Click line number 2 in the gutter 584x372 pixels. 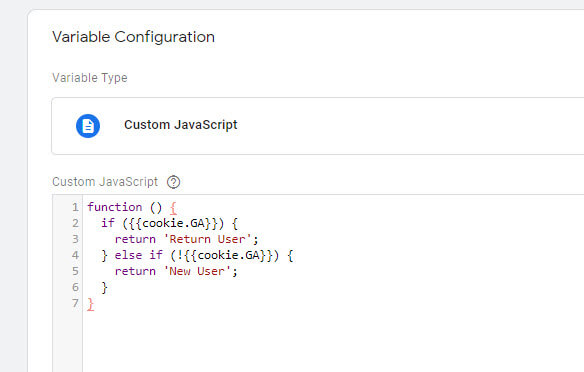75,223
